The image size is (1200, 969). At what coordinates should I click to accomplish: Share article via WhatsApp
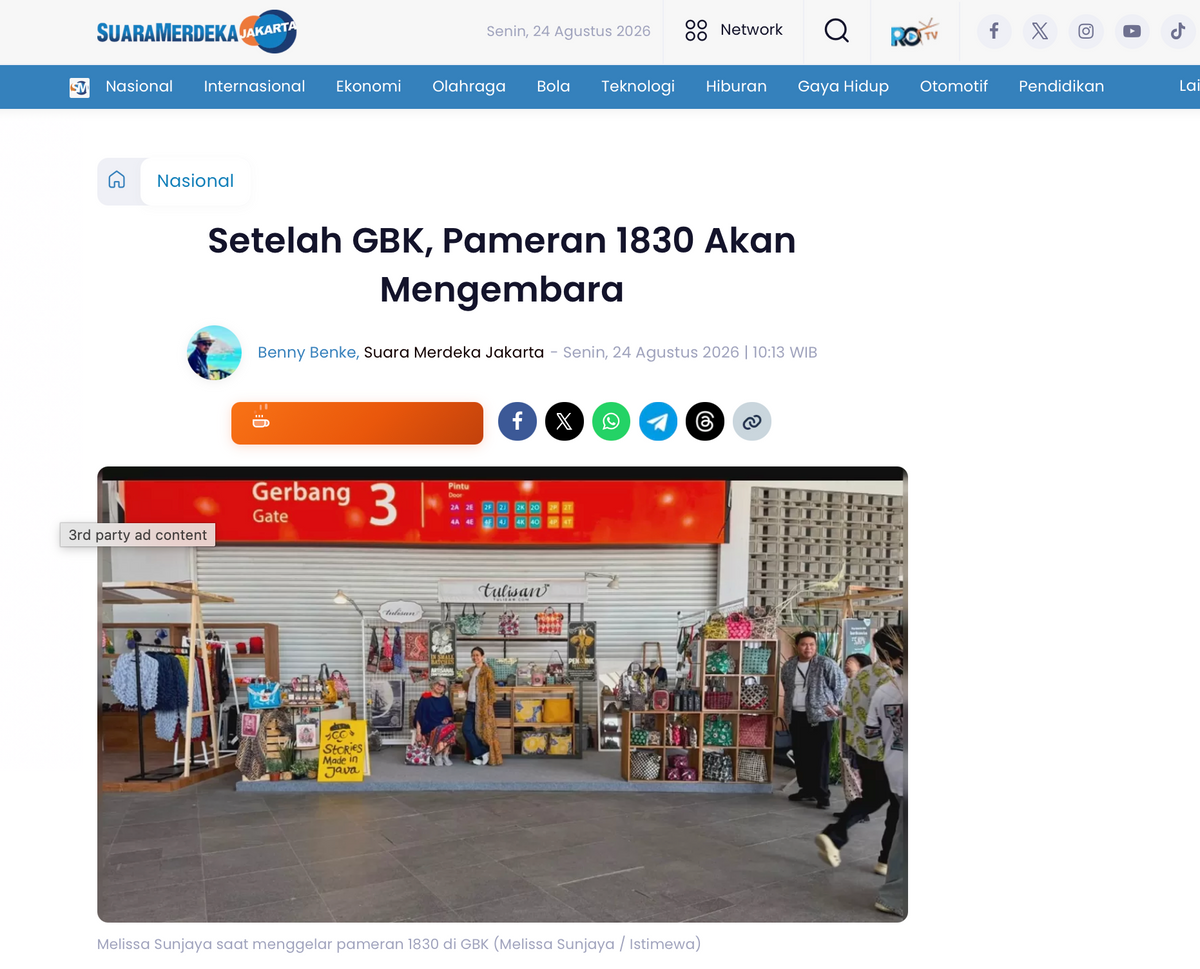click(x=611, y=422)
